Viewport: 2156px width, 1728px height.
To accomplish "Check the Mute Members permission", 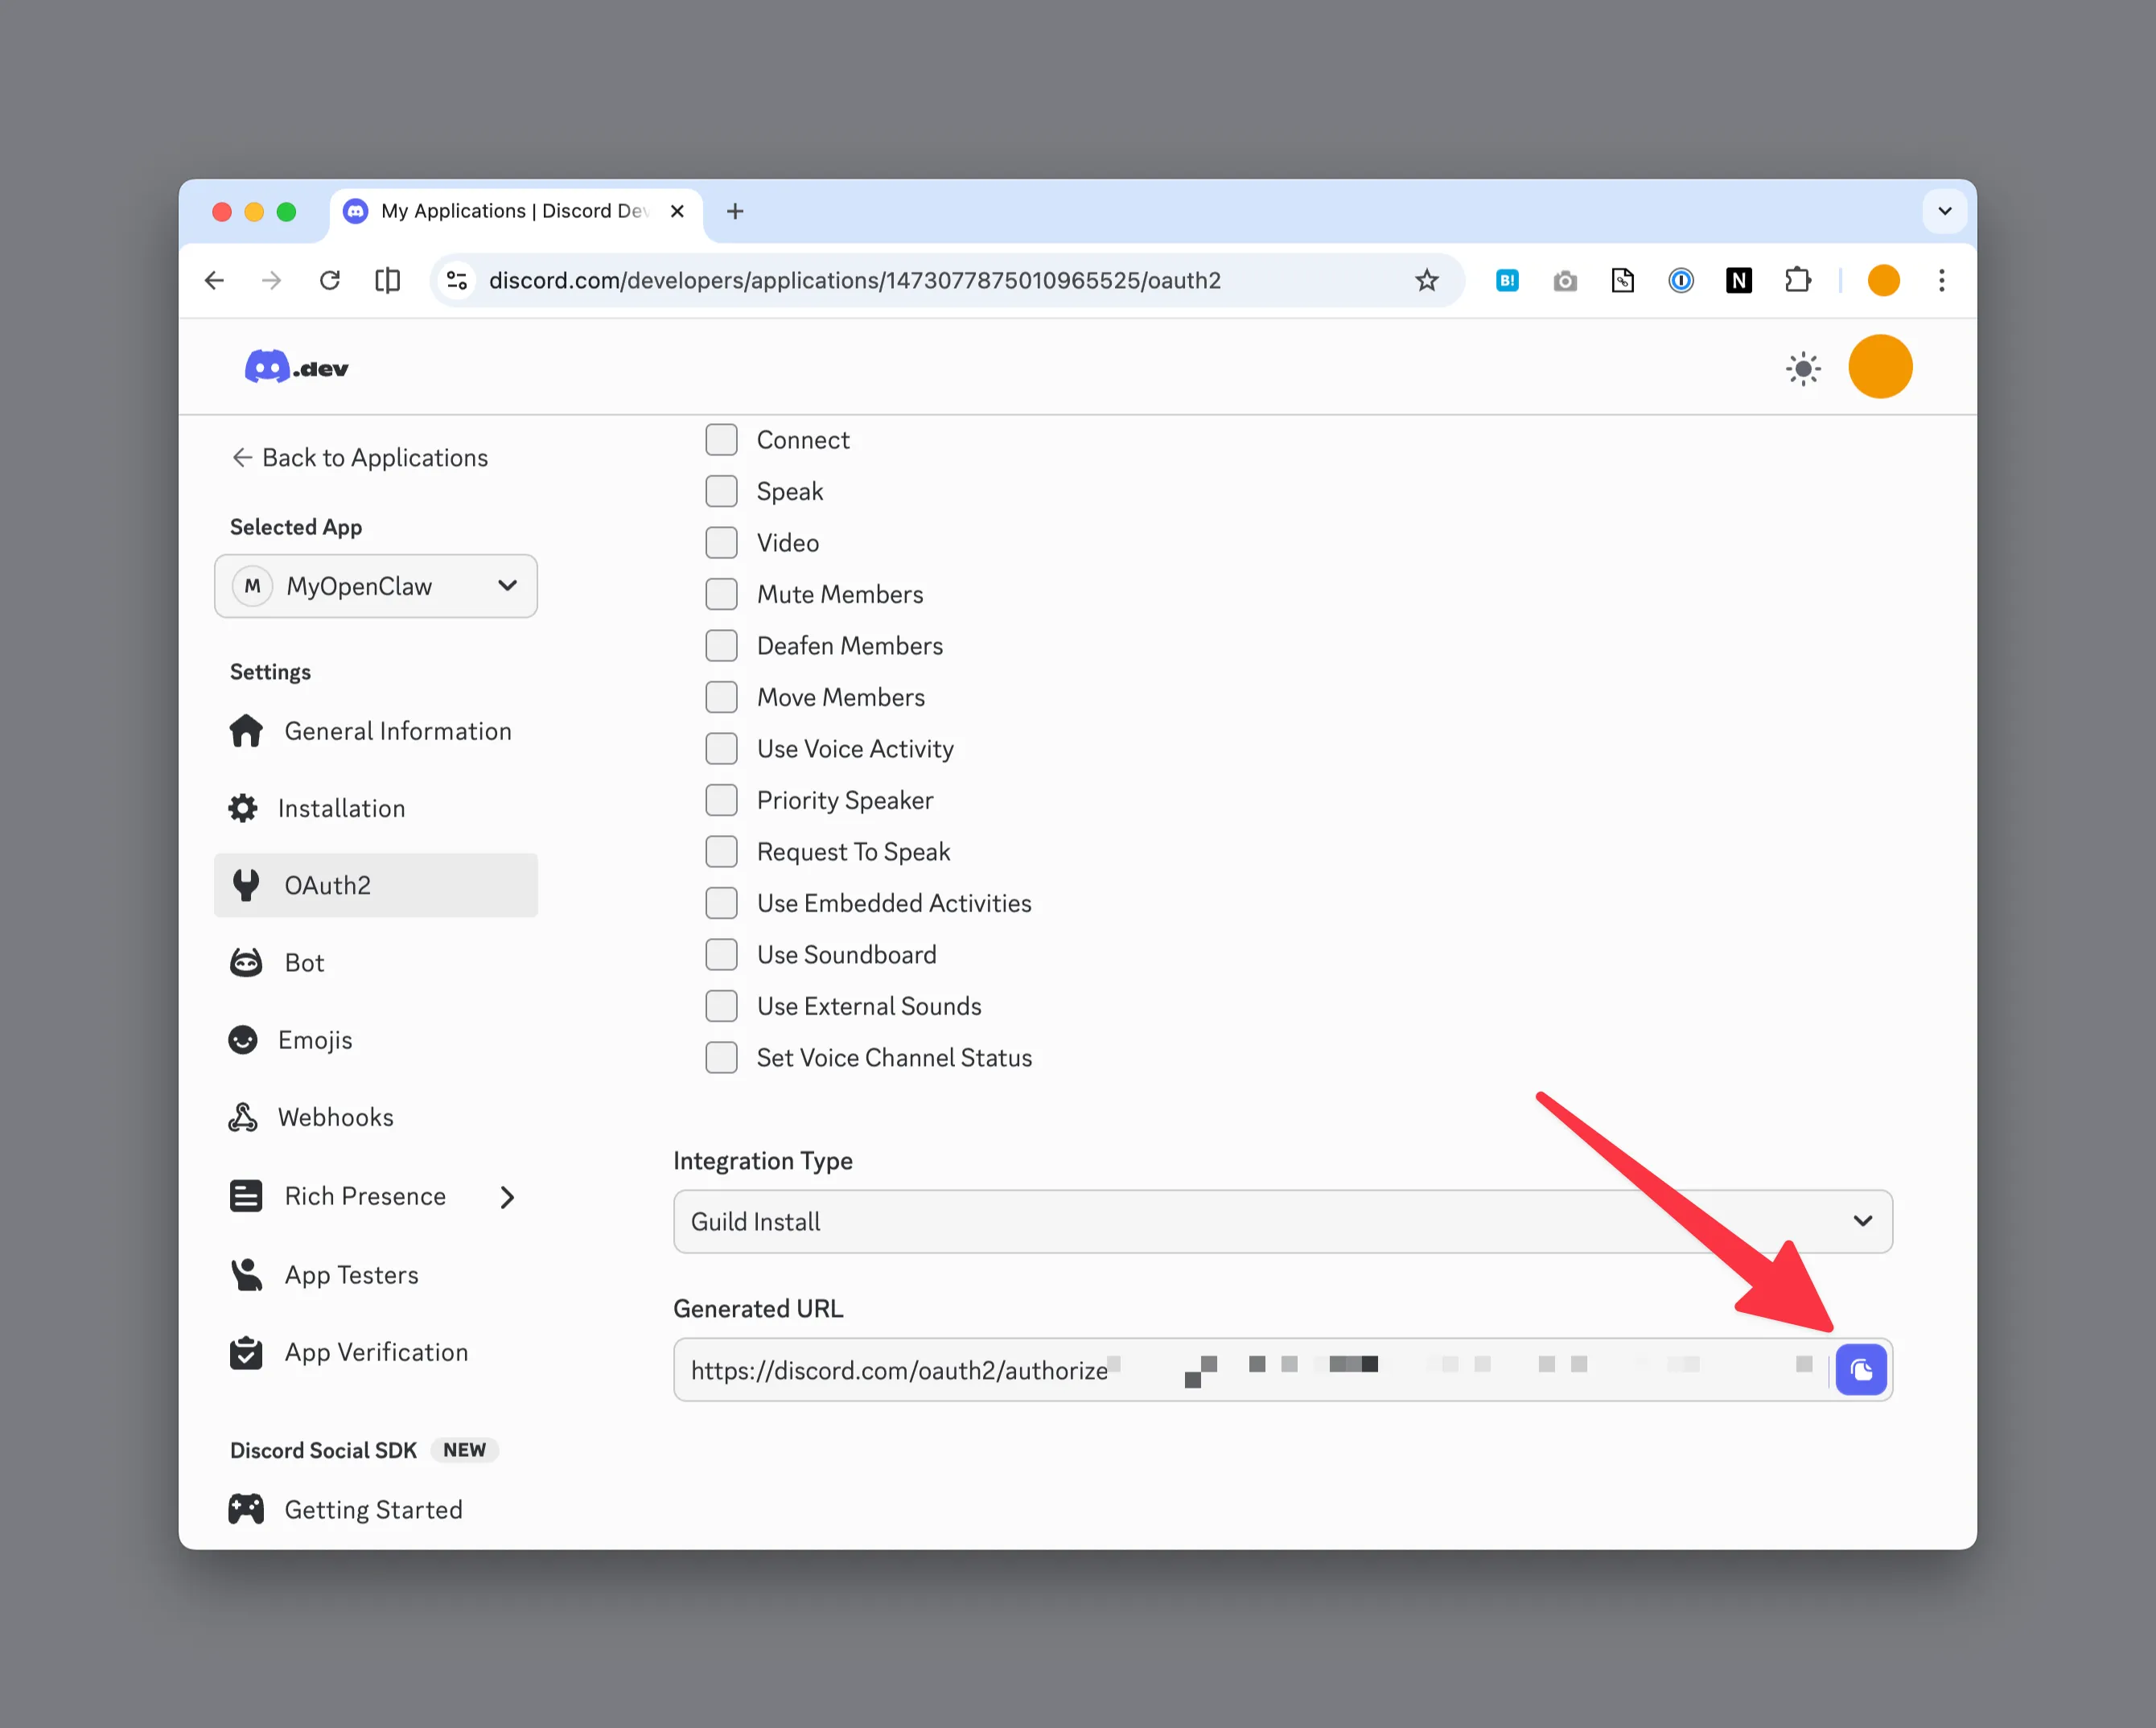I will (721, 594).
